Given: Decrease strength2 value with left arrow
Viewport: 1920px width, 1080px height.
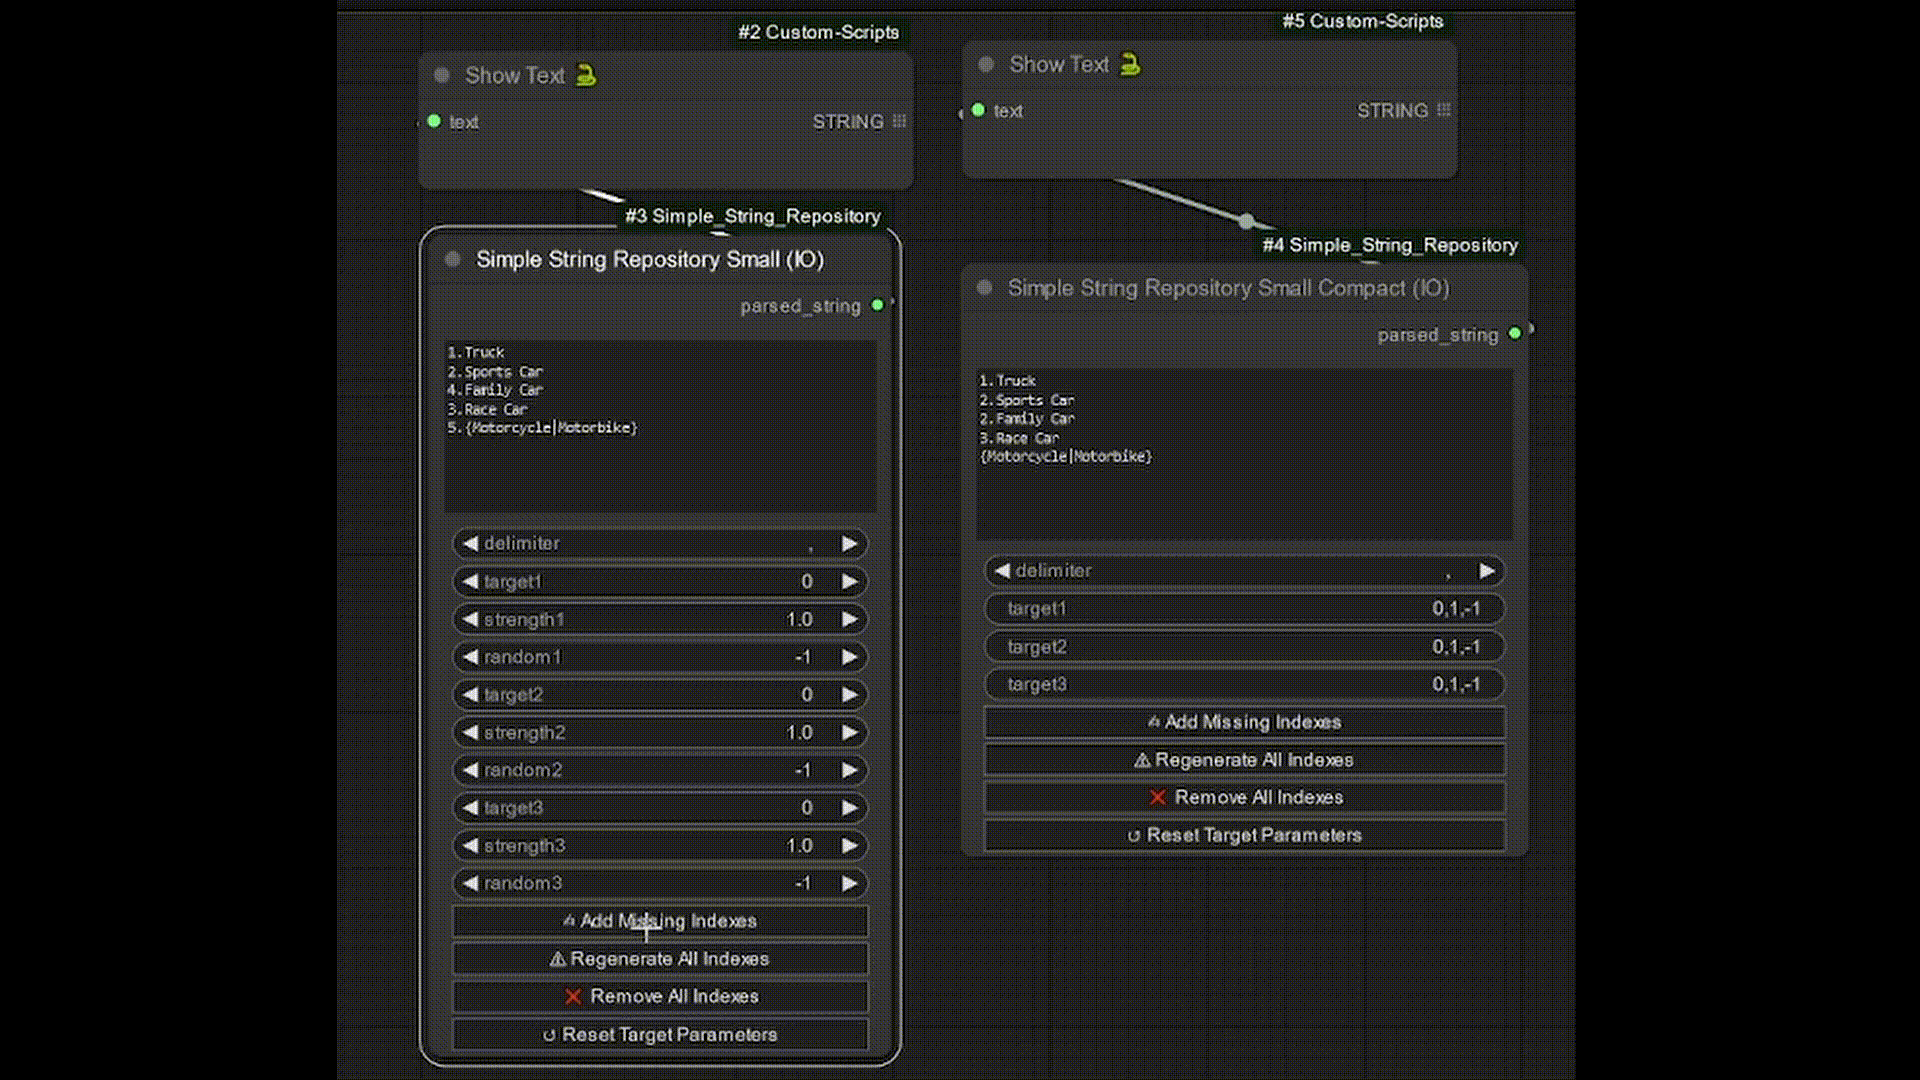Looking at the screenshot, I should point(470,733).
